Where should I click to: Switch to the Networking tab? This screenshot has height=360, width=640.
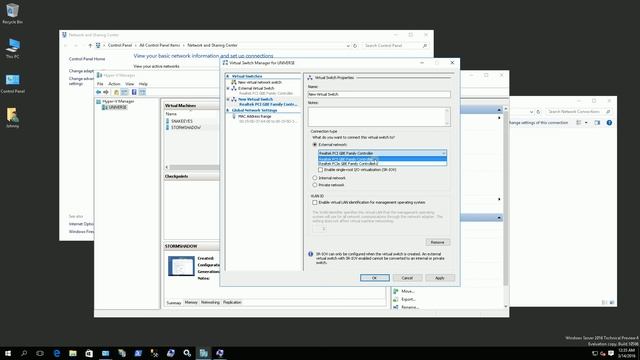coord(210,302)
